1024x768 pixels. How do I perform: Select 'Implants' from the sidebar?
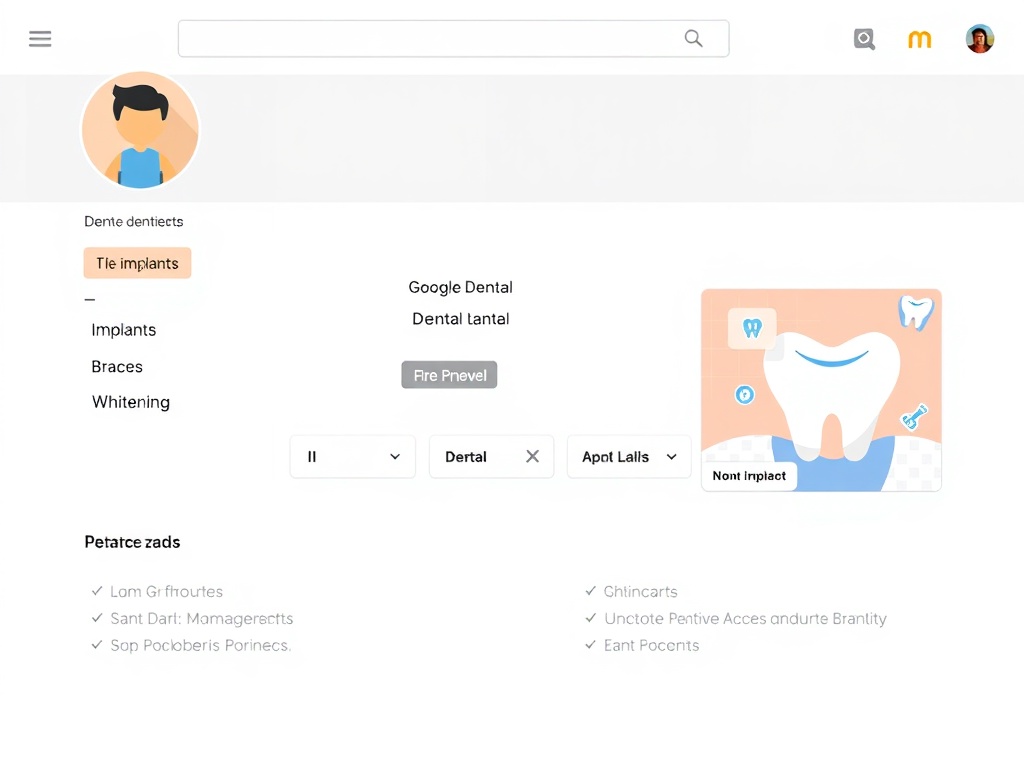pos(123,330)
